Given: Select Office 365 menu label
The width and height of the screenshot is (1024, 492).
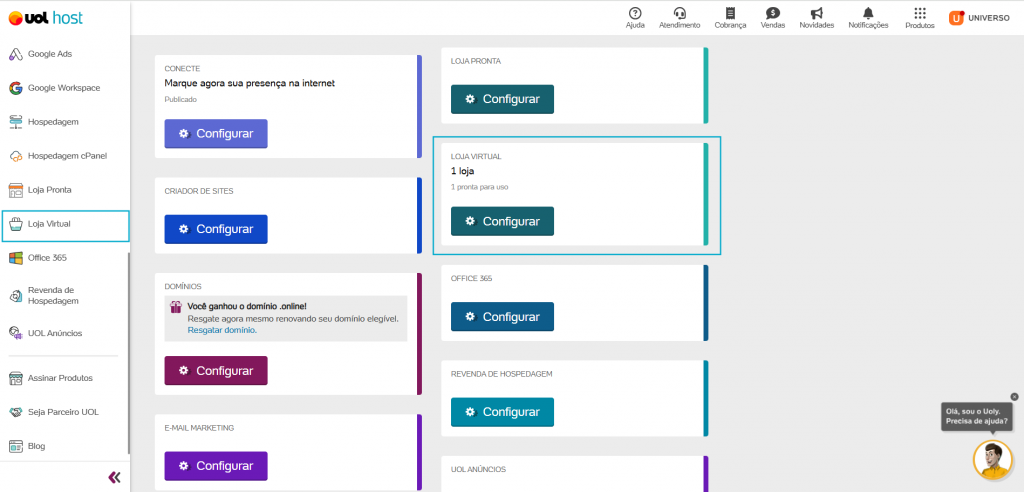Looking at the screenshot, I should 47,258.
